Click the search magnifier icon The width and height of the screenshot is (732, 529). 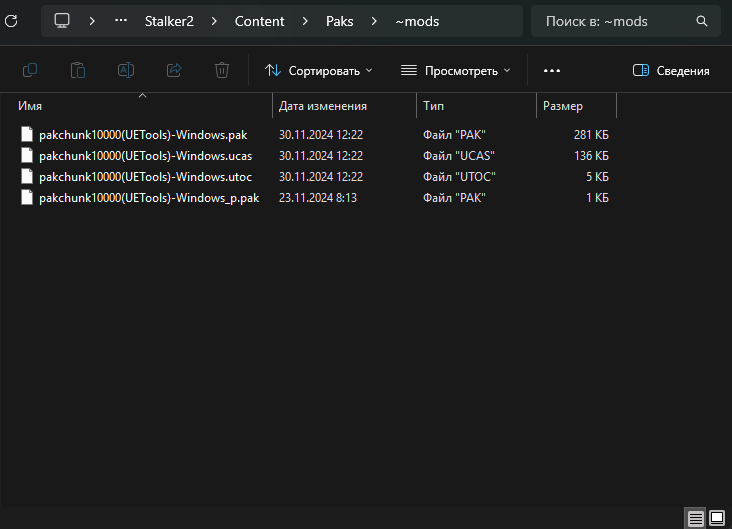703,21
